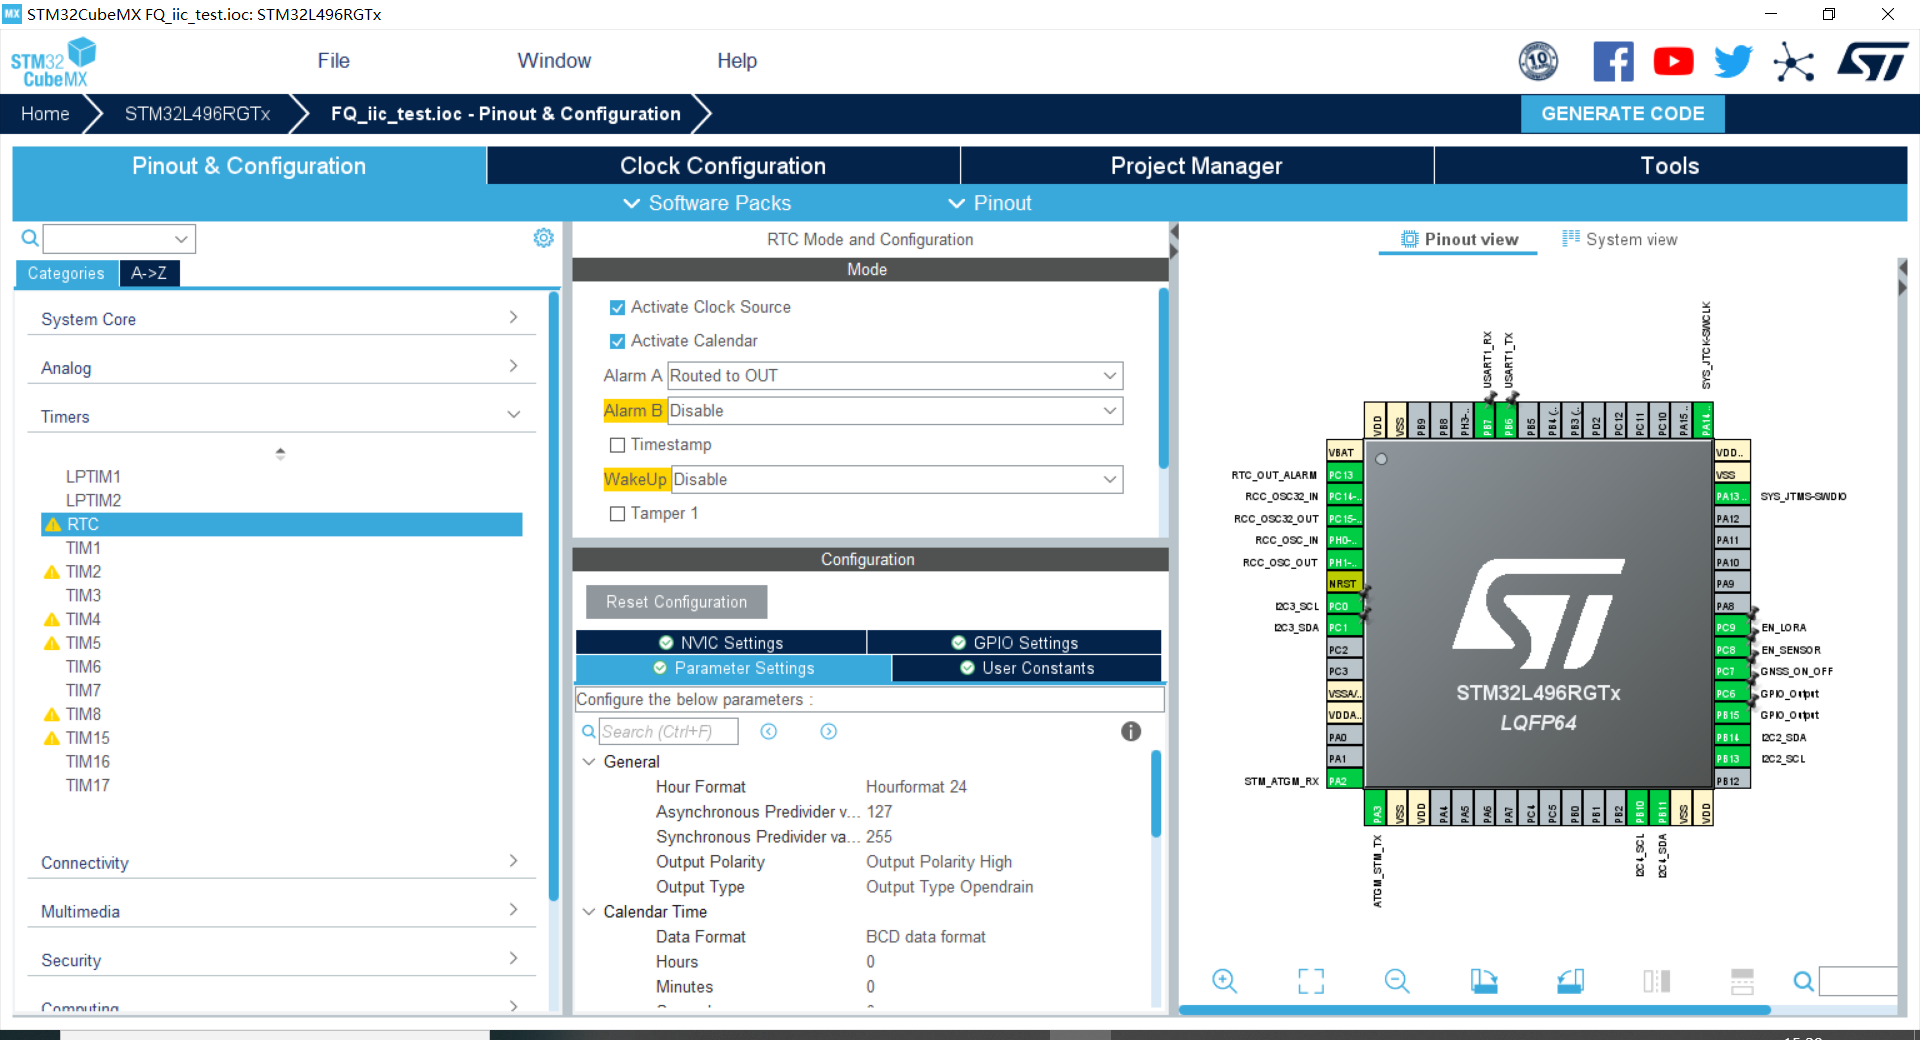Click the PA2 STM_ATGM_RX pin
The image size is (1920, 1040).
(1343, 781)
